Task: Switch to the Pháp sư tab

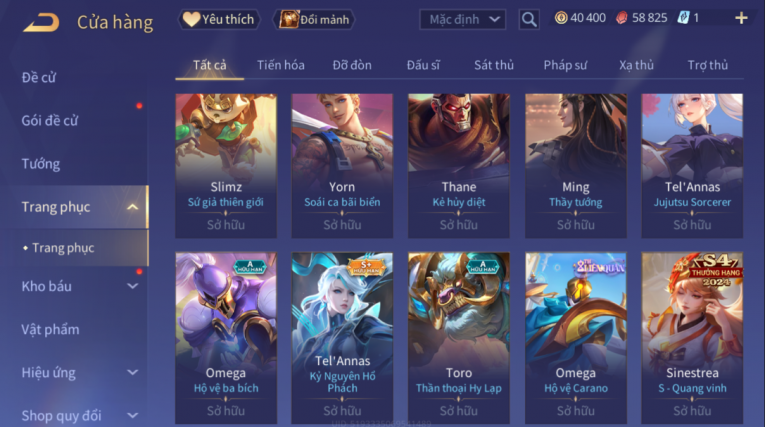Action: click(565, 65)
